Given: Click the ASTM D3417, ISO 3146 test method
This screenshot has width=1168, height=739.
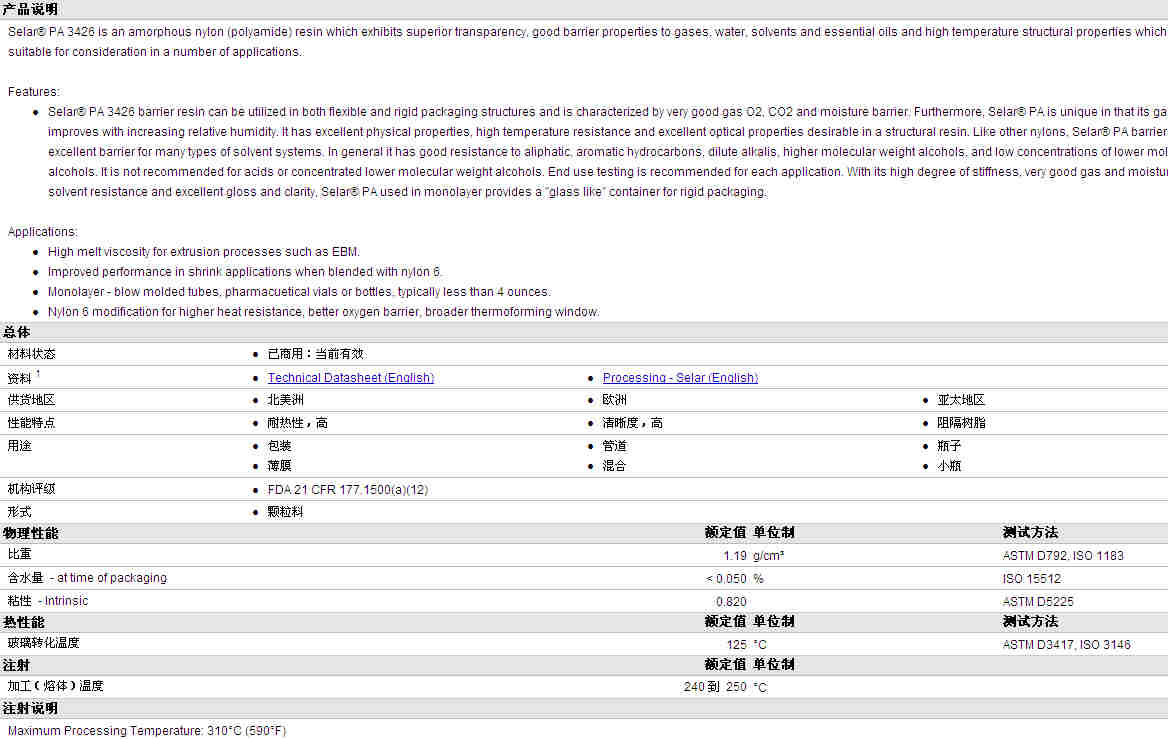Looking at the screenshot, I should coord(1066,645).
